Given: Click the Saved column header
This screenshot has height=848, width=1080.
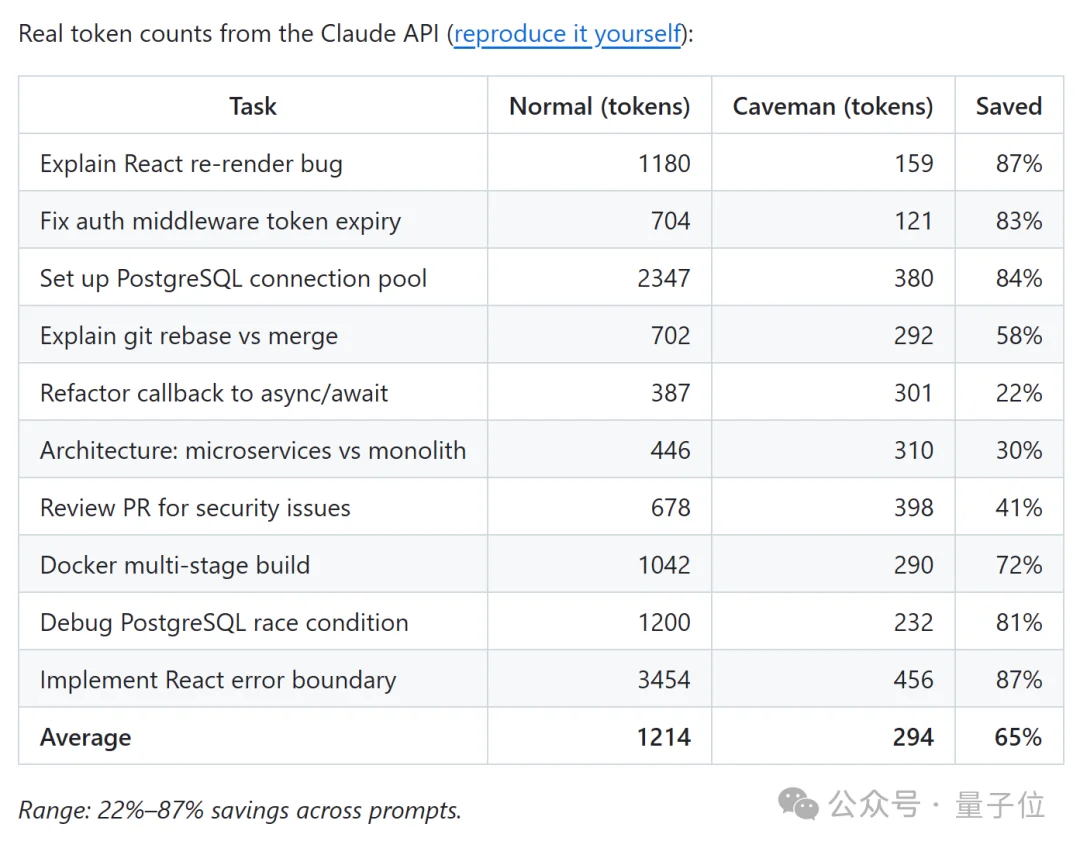Looking at the screenshot, I should click(x=1008, y=106).
